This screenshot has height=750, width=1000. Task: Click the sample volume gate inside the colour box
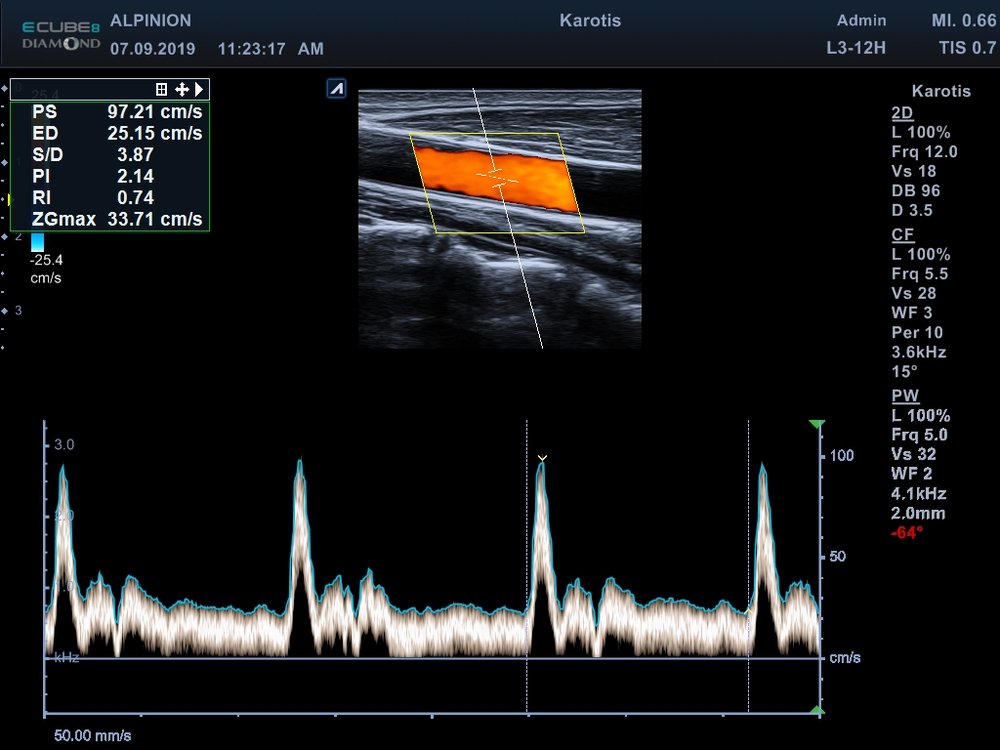click(497, 177)
